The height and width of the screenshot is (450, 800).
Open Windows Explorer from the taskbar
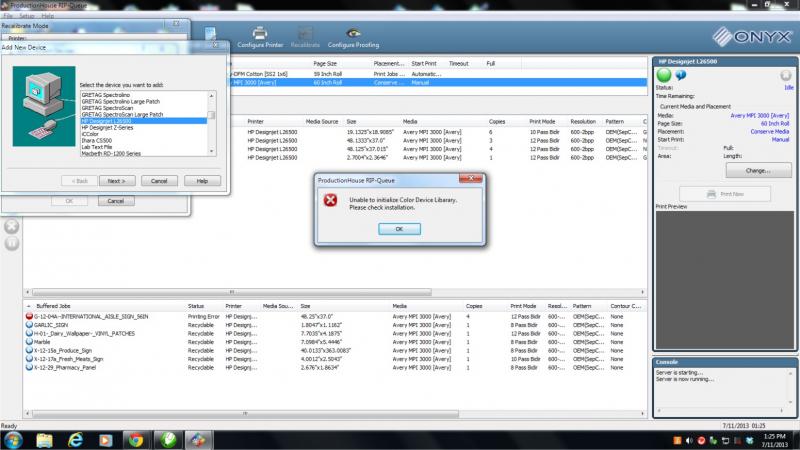pyautogui.click(x=44, y=440)
